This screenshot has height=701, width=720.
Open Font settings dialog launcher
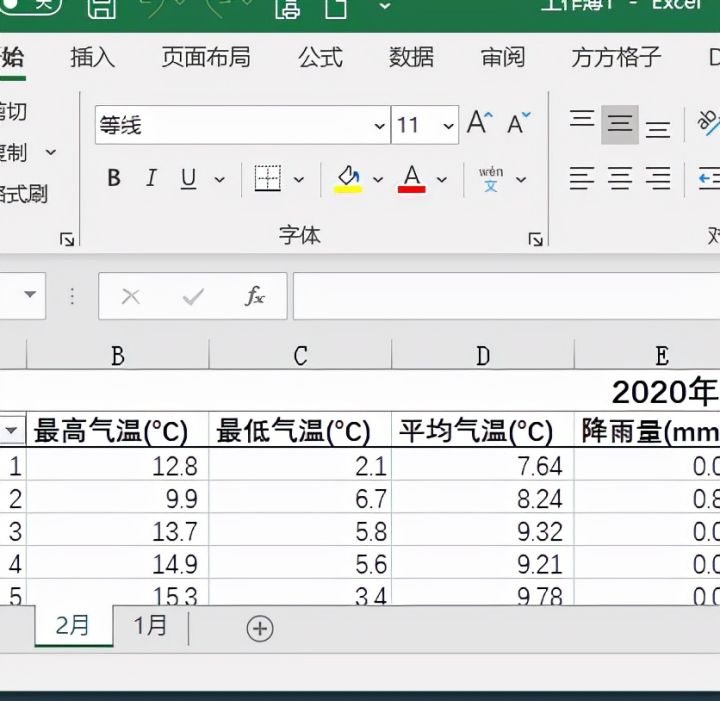click(x=535, y=239)
